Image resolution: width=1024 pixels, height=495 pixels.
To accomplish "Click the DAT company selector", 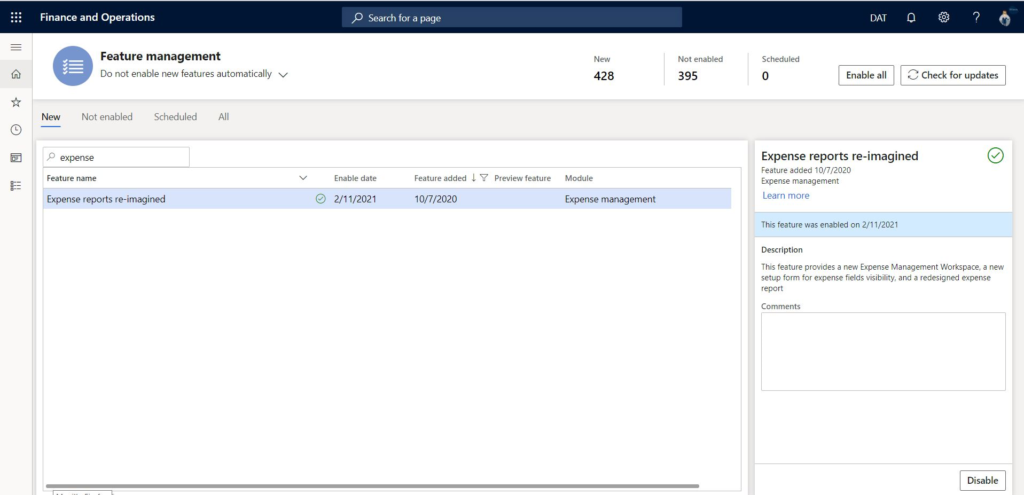I will [878, 18].
